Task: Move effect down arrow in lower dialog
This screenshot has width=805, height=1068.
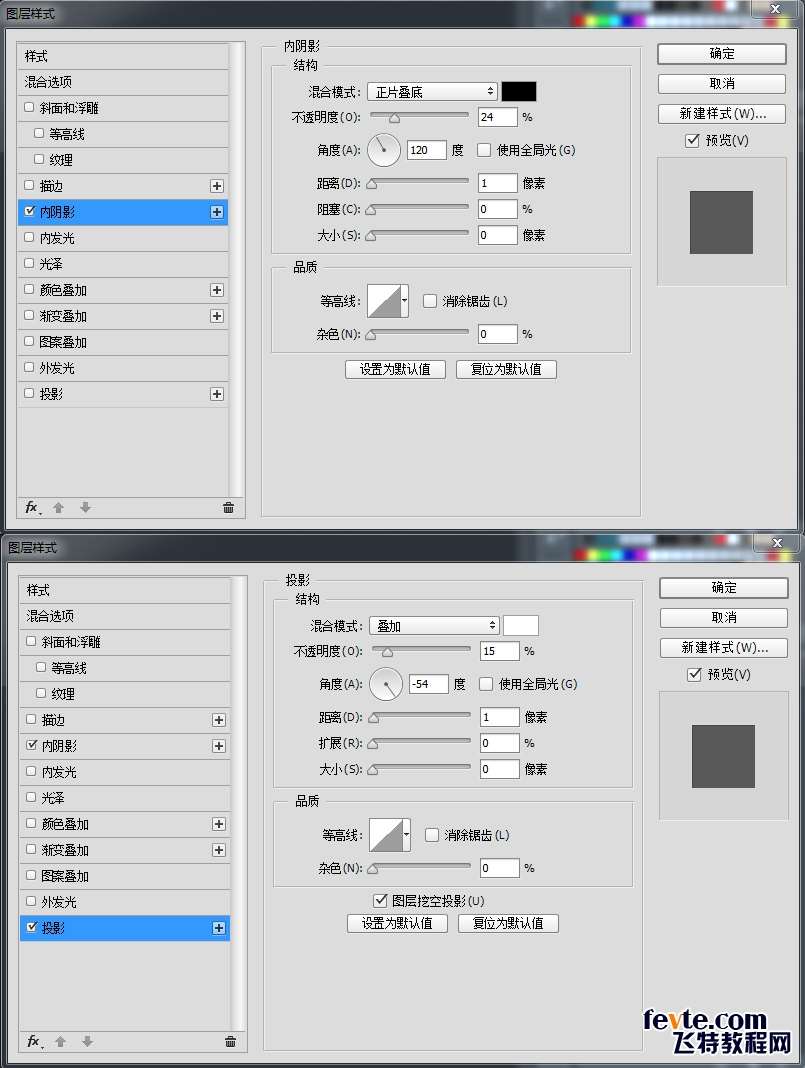Action: tap(87, 1041)
